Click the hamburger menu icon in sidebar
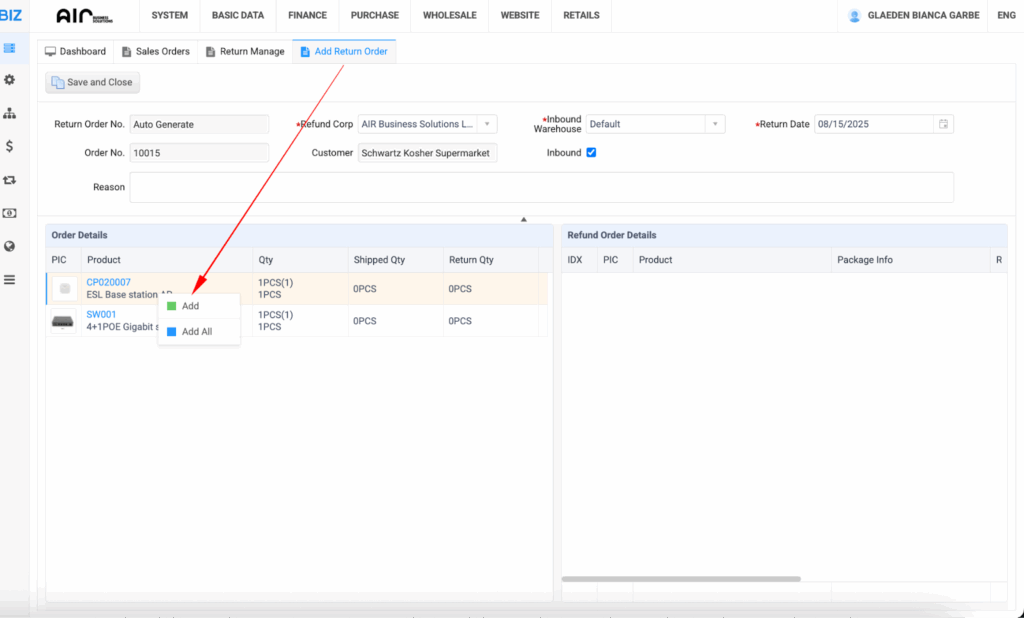 click(10, 280)
